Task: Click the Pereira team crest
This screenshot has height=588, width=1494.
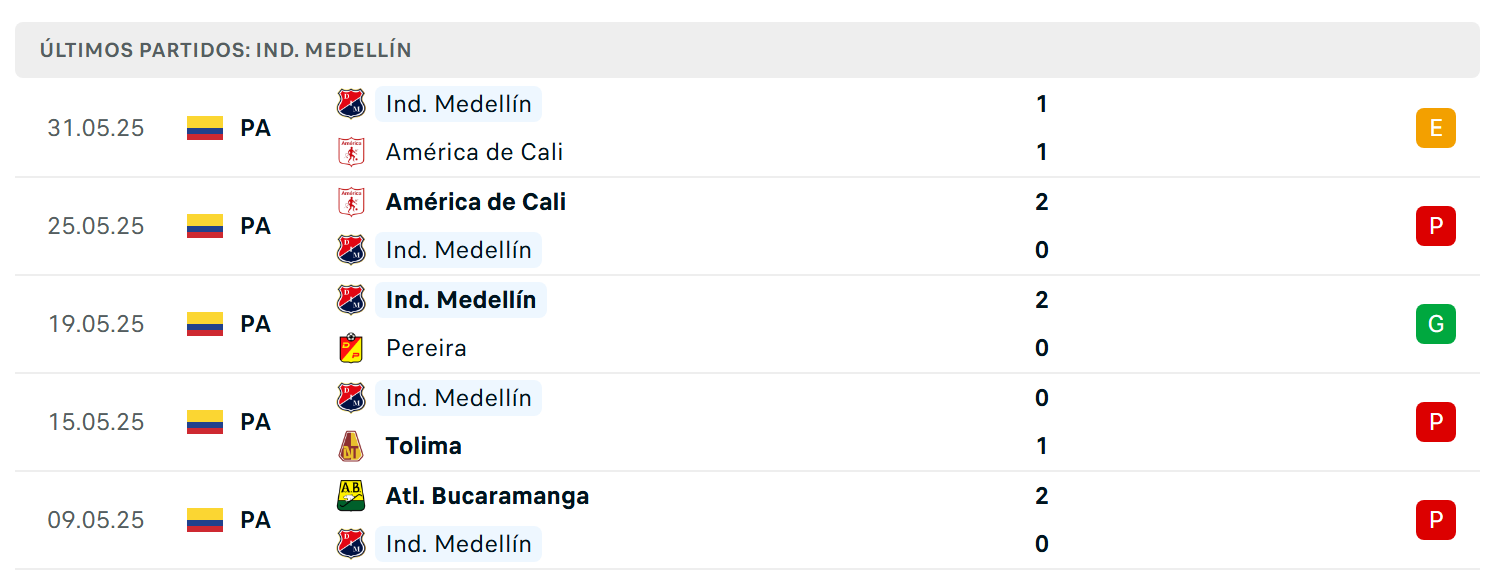Action: [351, 348]
